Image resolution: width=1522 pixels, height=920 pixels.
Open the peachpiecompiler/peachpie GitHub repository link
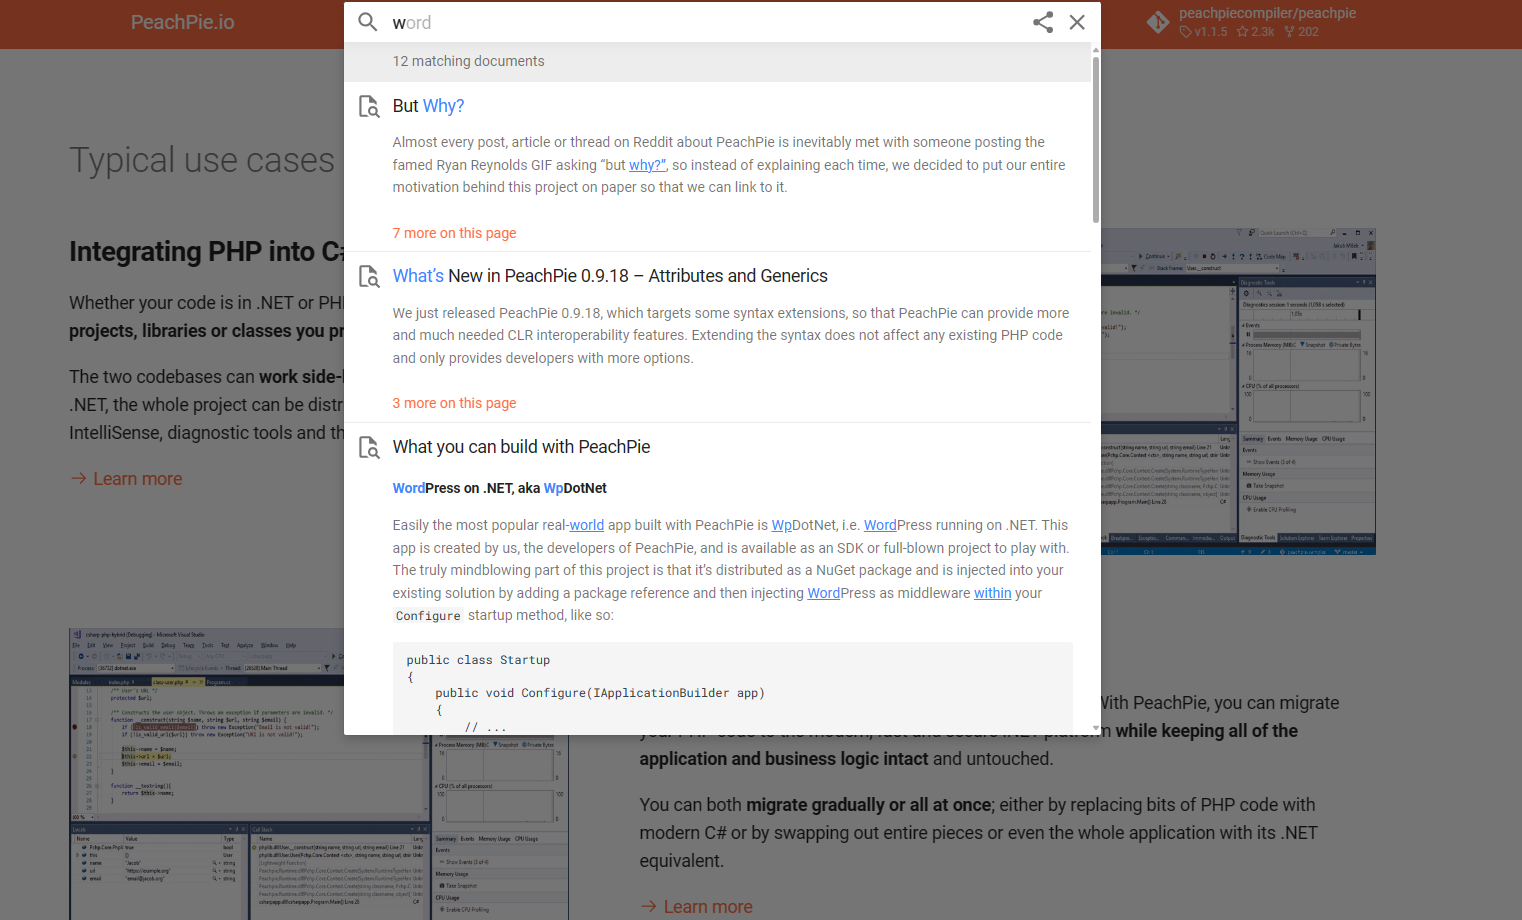click(x=1267, y=22)
